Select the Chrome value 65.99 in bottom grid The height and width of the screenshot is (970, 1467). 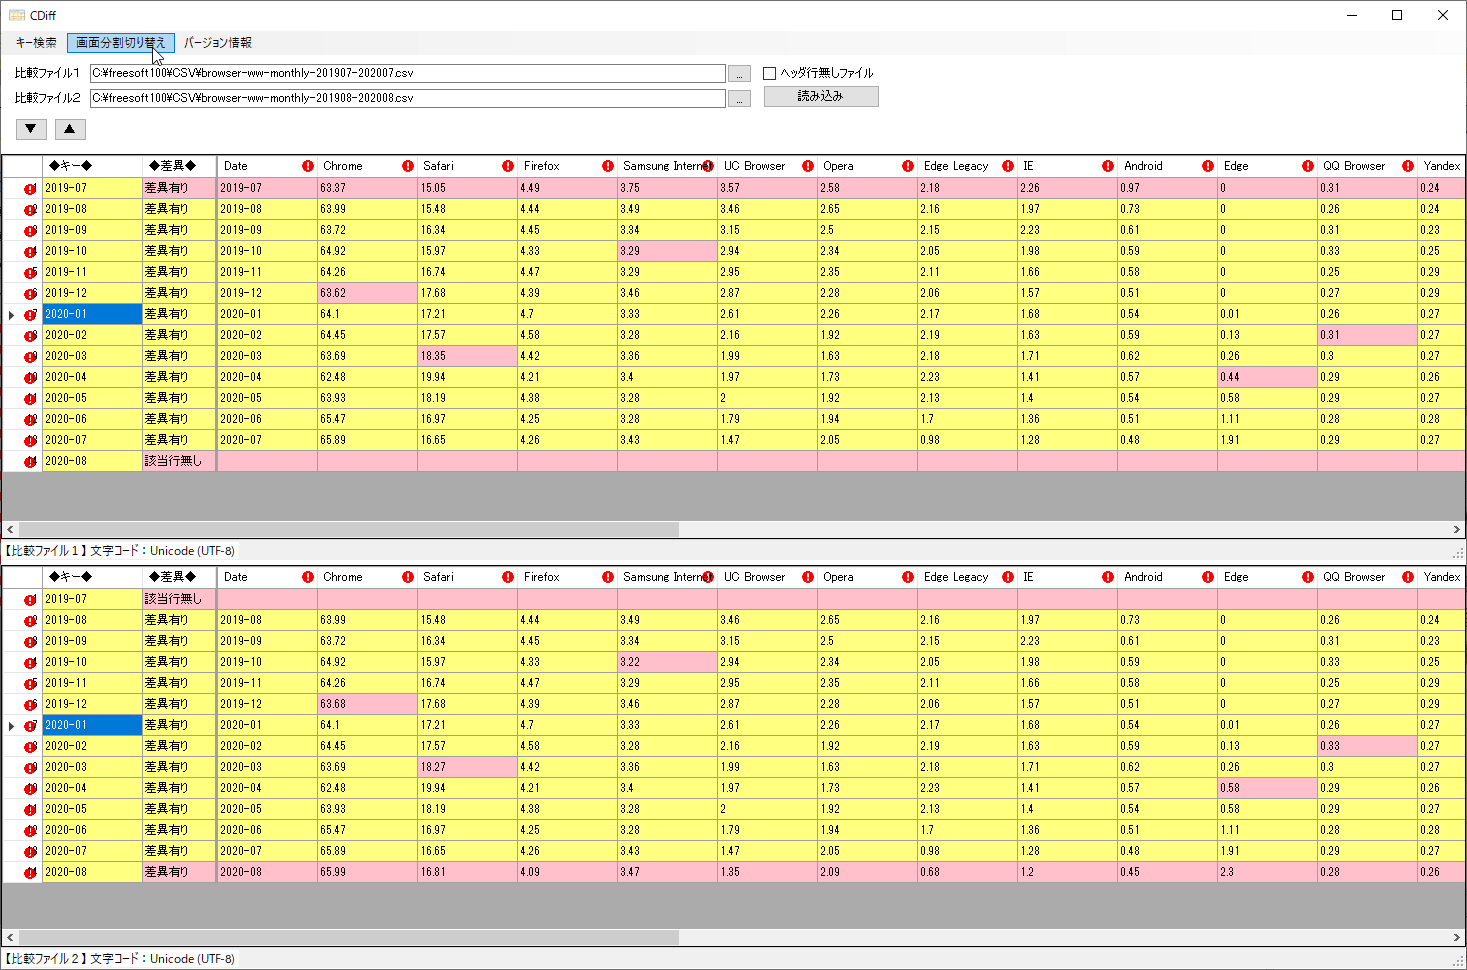point(367,872)
